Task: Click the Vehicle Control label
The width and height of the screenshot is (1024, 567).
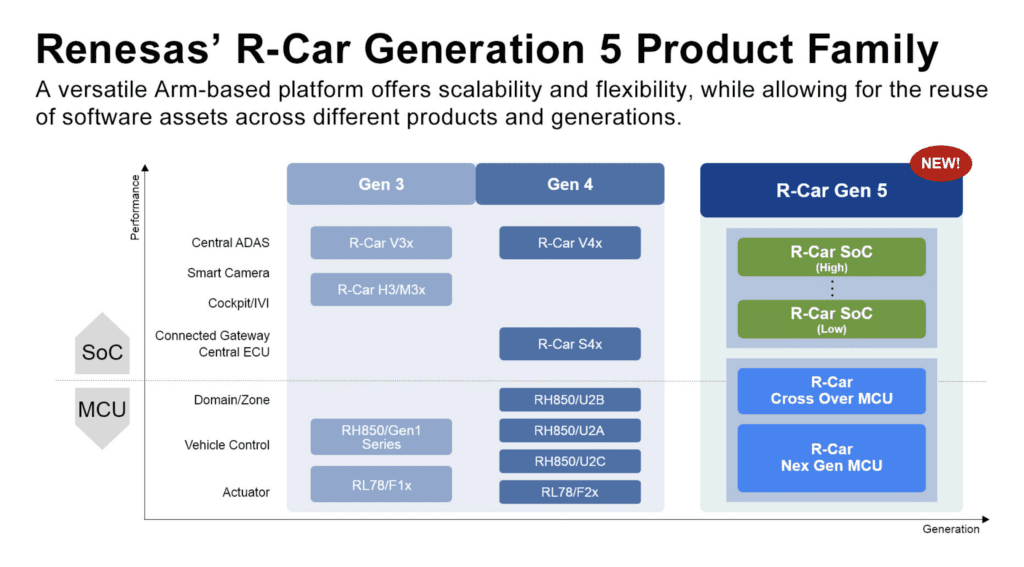Action: (227, 446)
